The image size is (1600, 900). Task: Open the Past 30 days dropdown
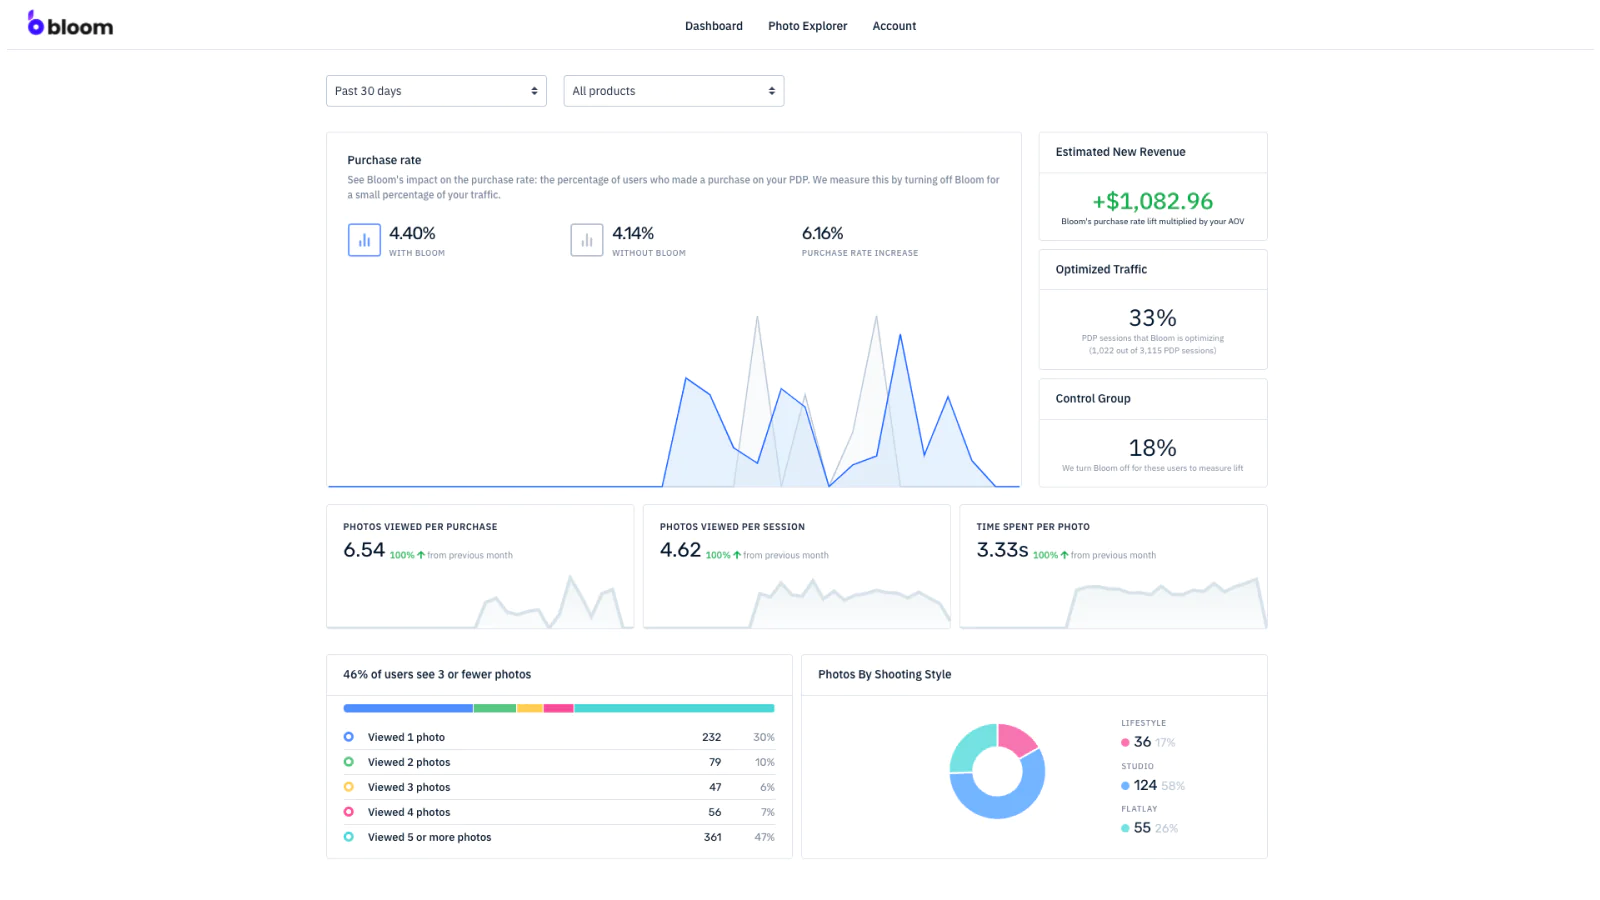tap(436, 91)
